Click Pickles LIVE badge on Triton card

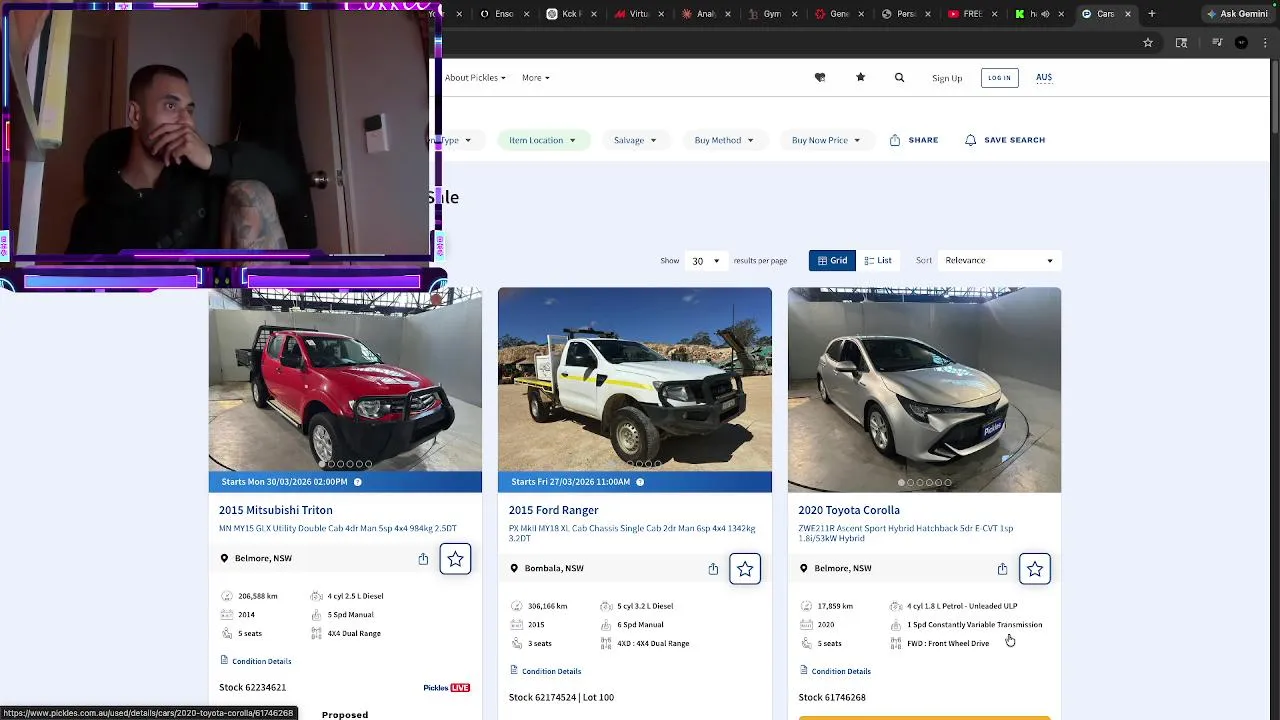(446, 688)
